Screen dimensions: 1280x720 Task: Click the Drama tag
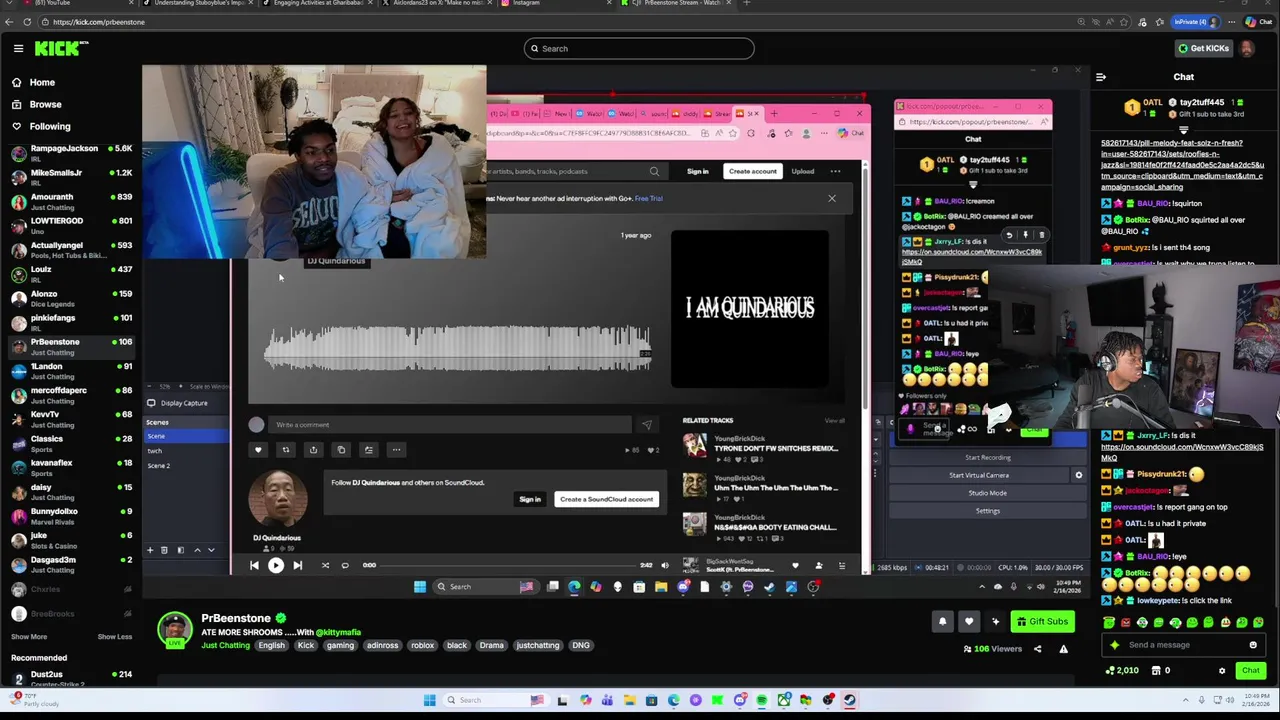pyautogui.click(x=491, y=646)
